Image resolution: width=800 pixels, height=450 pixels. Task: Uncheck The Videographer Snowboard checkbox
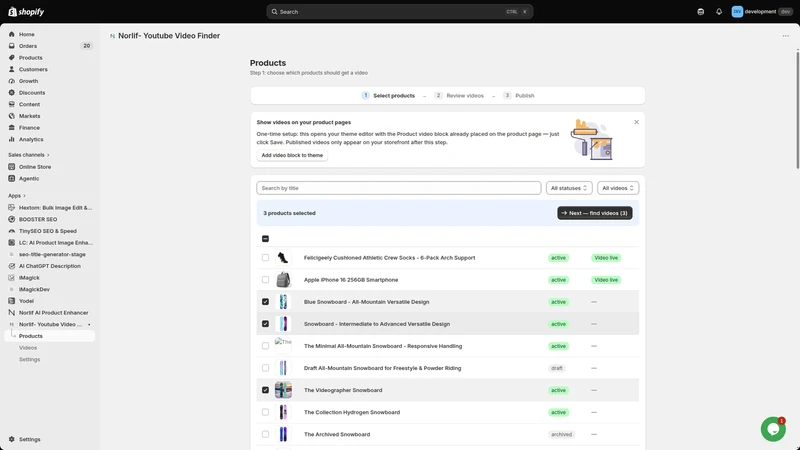(x=265, y=390)
